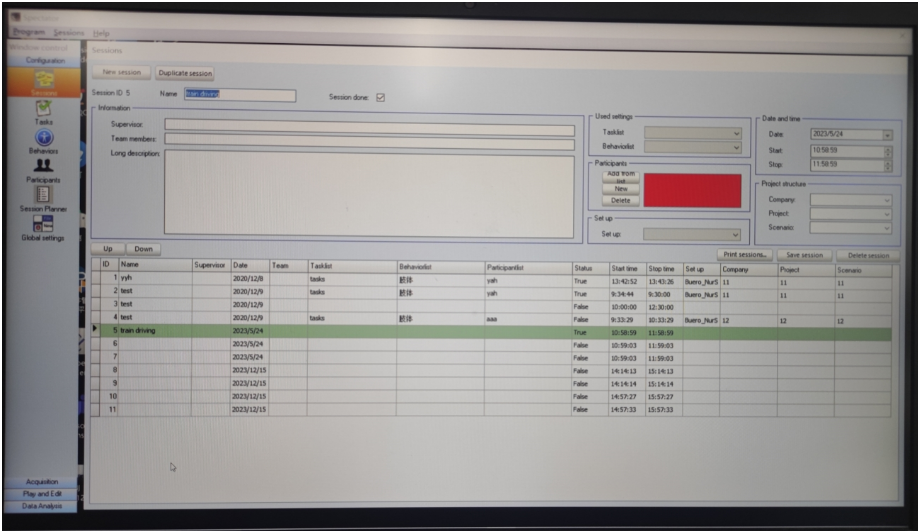Screen dimensions: 918x531
Task: Toggle the Session done checkbox
Action: coord(380,97)
